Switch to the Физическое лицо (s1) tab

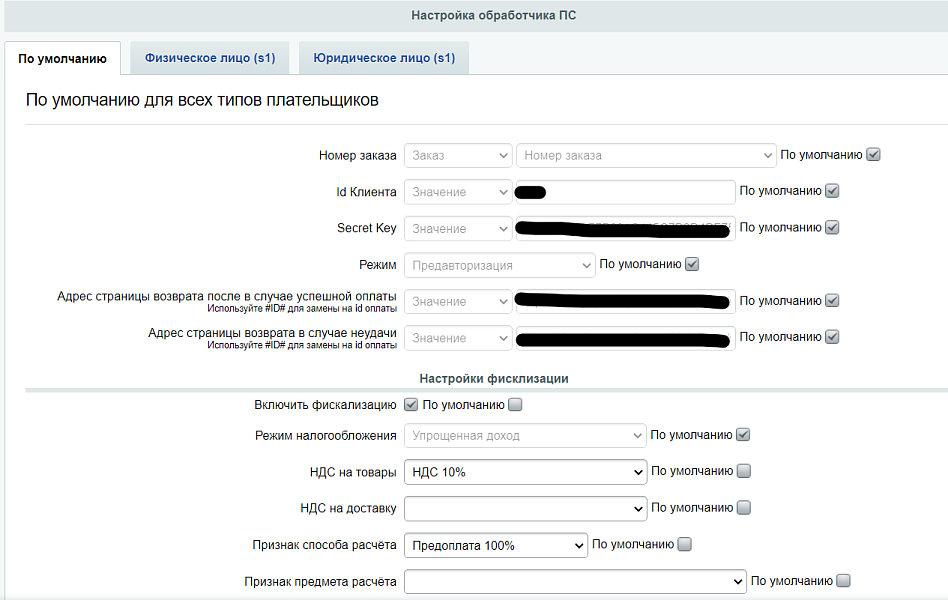click(209, 57)
